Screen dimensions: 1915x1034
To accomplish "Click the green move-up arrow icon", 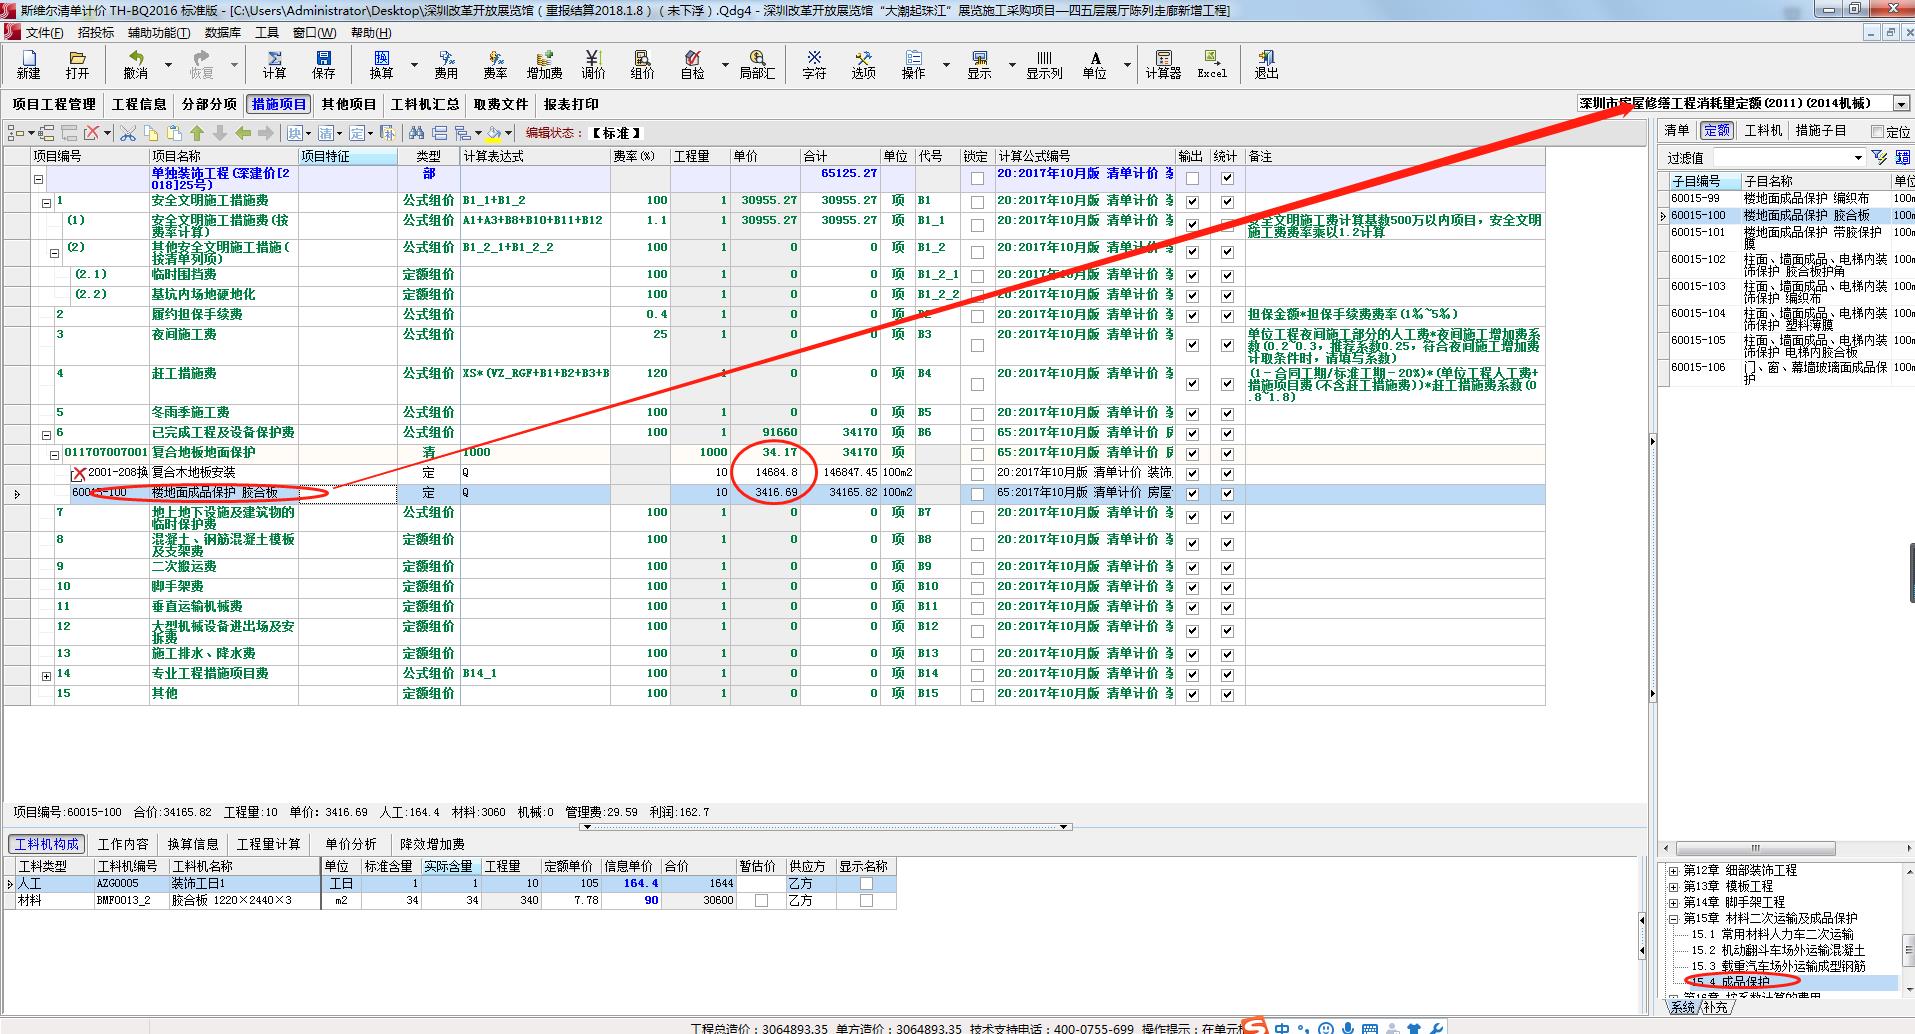I will pyautogui.click(x=196, y=133).
